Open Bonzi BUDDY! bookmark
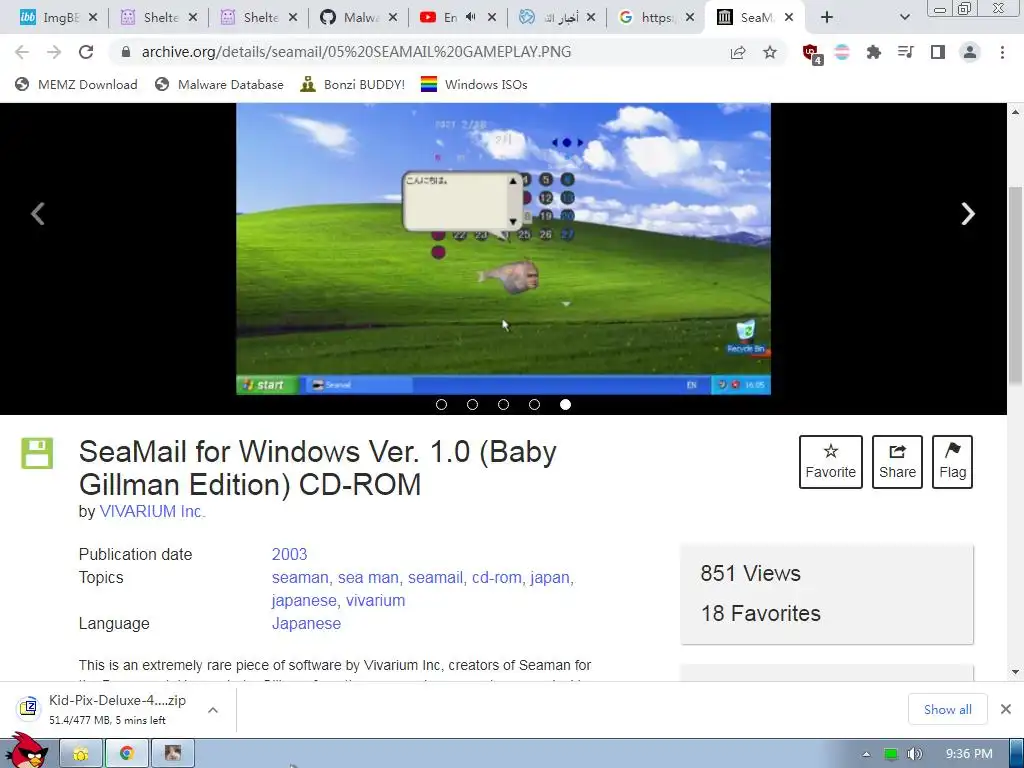This screenshot has height=768, width=1024. (353, 84)
